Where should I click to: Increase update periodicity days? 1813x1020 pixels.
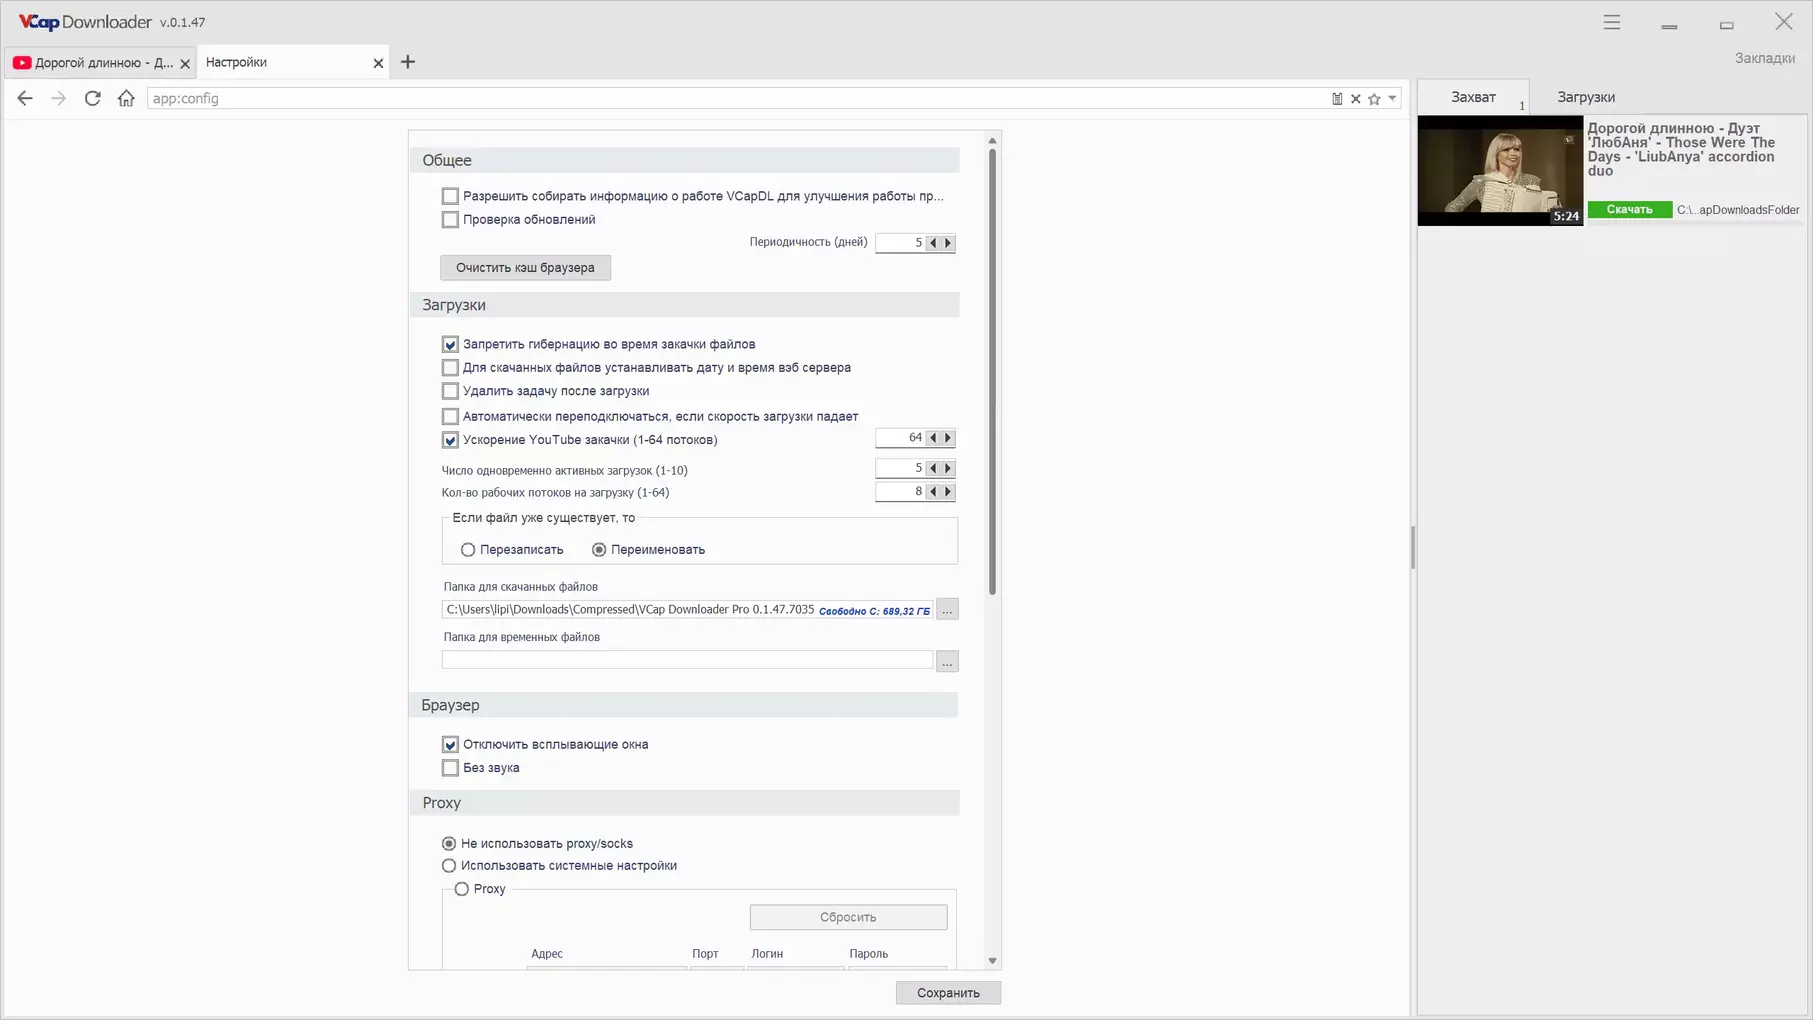pyautogui.click(x=948, y=243)
